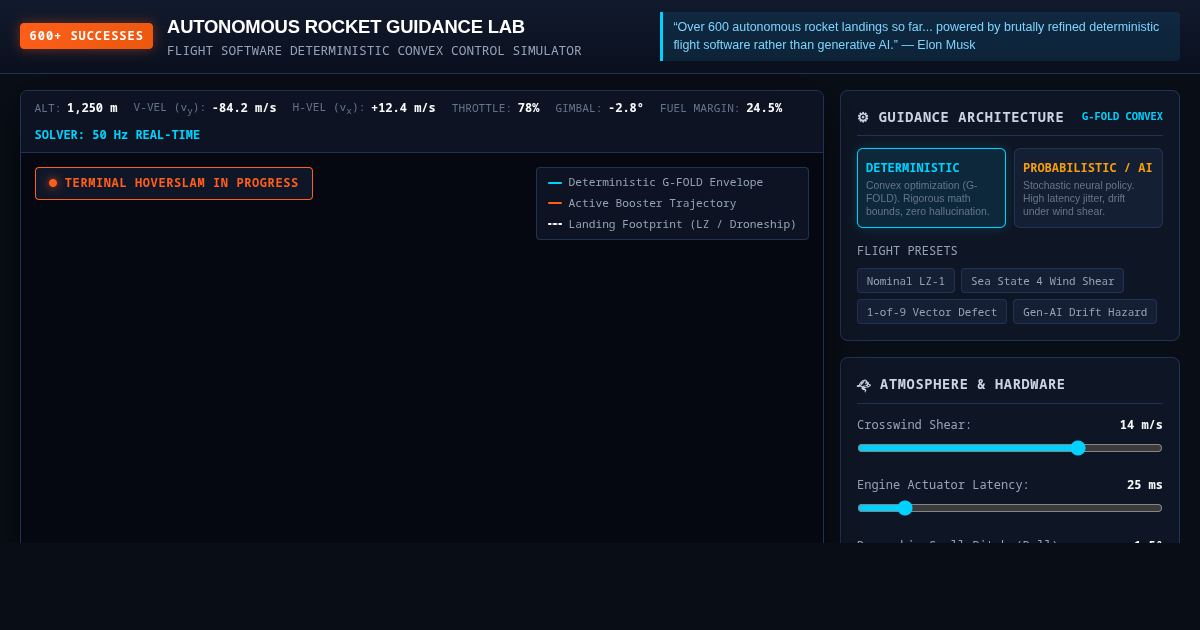1200x630 pixels.
Task: Click the Atmosphere & Hardware panel icon
Action: [x=864, y=385]
